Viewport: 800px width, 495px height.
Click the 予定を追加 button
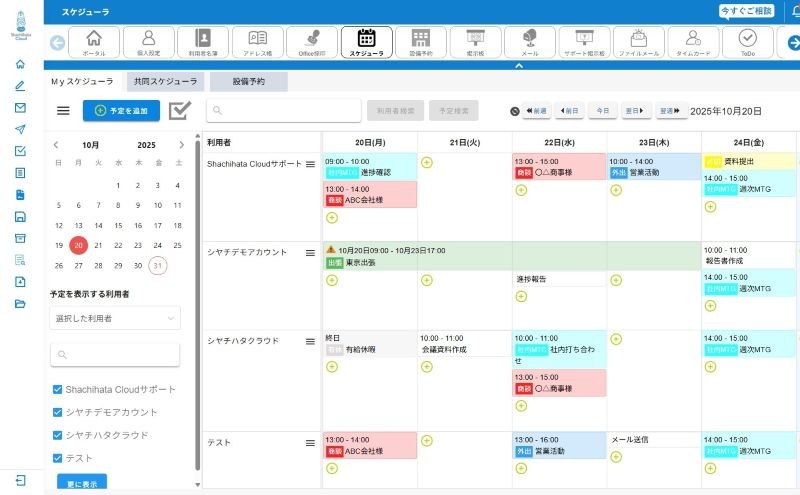pos(121,111)
